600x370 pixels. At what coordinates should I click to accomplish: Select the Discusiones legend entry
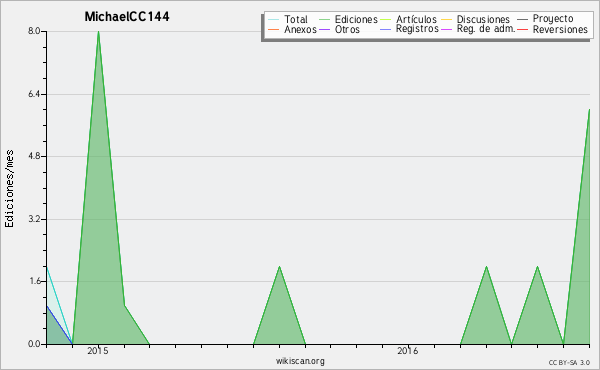click(x=483, y=19)
